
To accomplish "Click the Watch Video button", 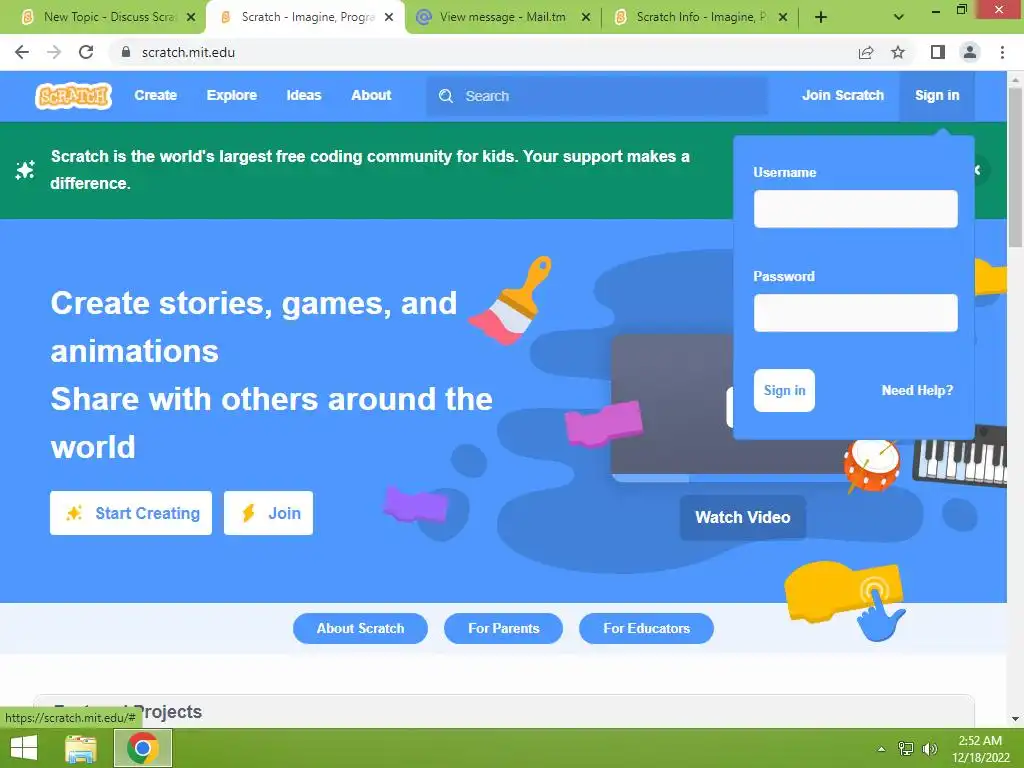I will point(743,517).
